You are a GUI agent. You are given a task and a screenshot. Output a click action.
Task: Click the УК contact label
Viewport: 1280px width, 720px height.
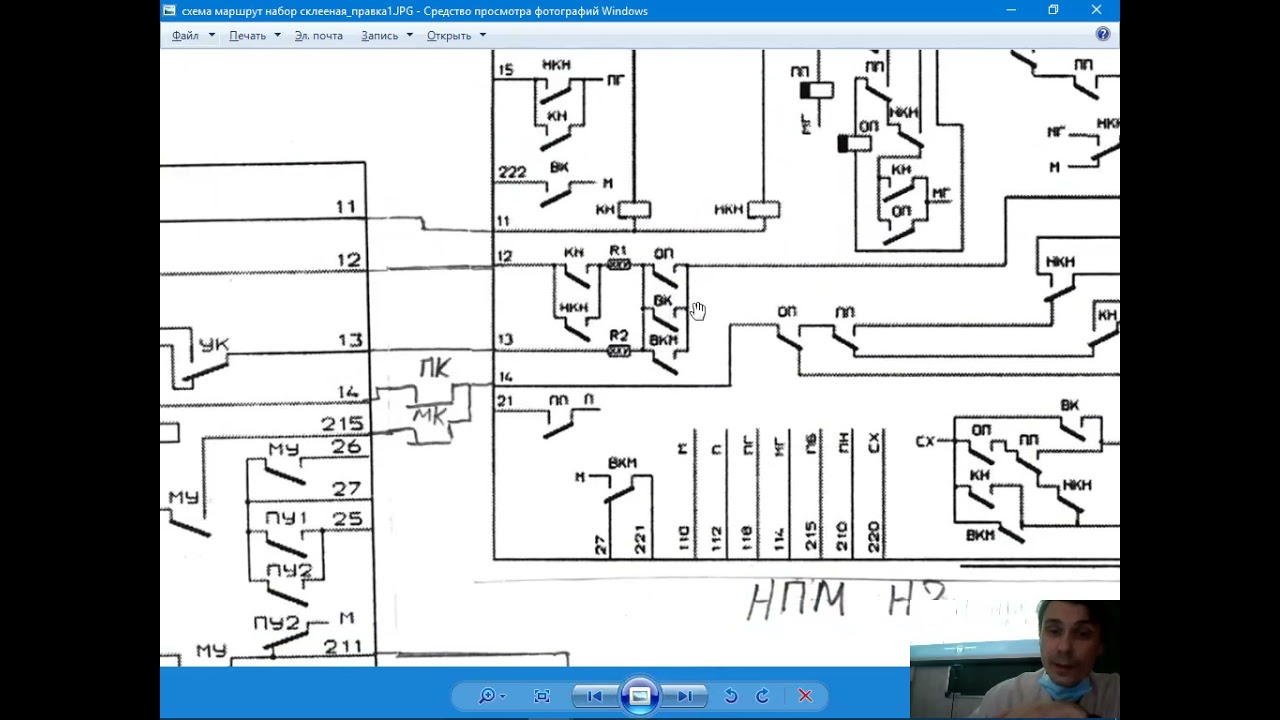(214, 346)
